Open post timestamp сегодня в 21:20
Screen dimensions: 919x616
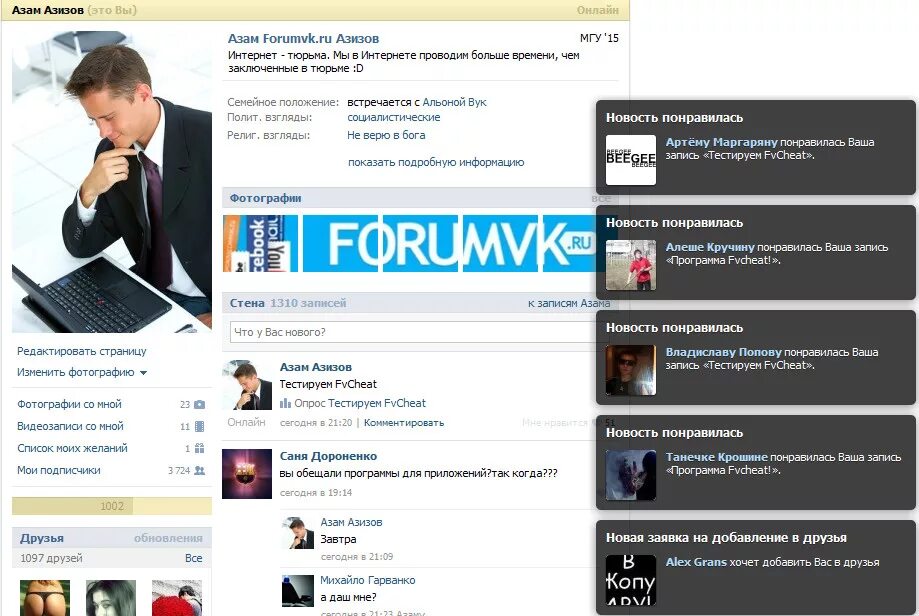[x=316, y=423]
